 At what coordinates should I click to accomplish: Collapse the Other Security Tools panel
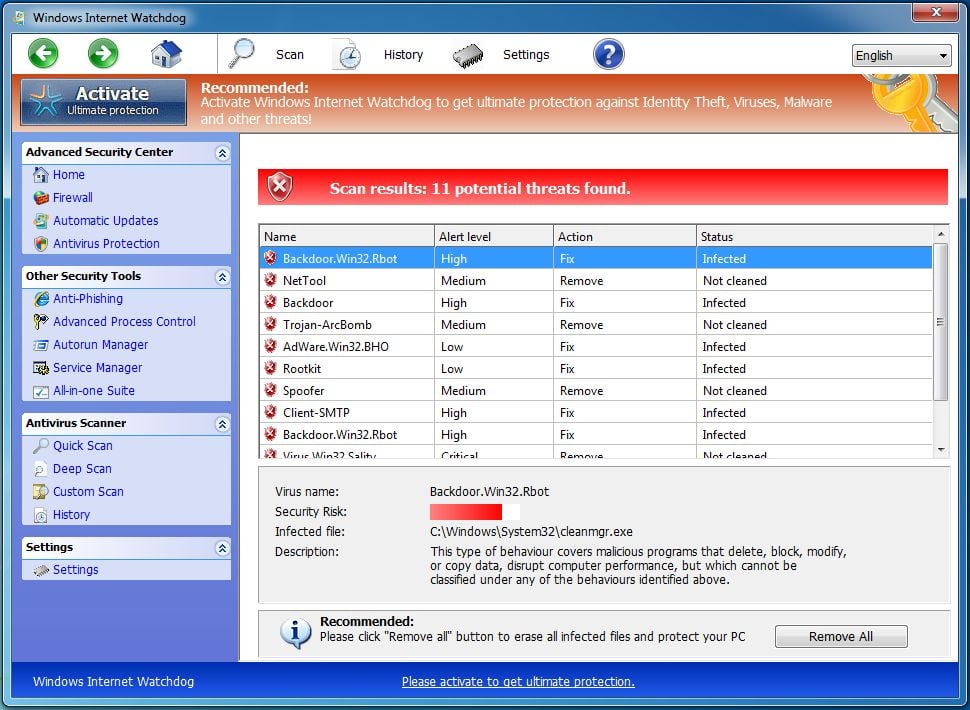(x=222, y=277)
